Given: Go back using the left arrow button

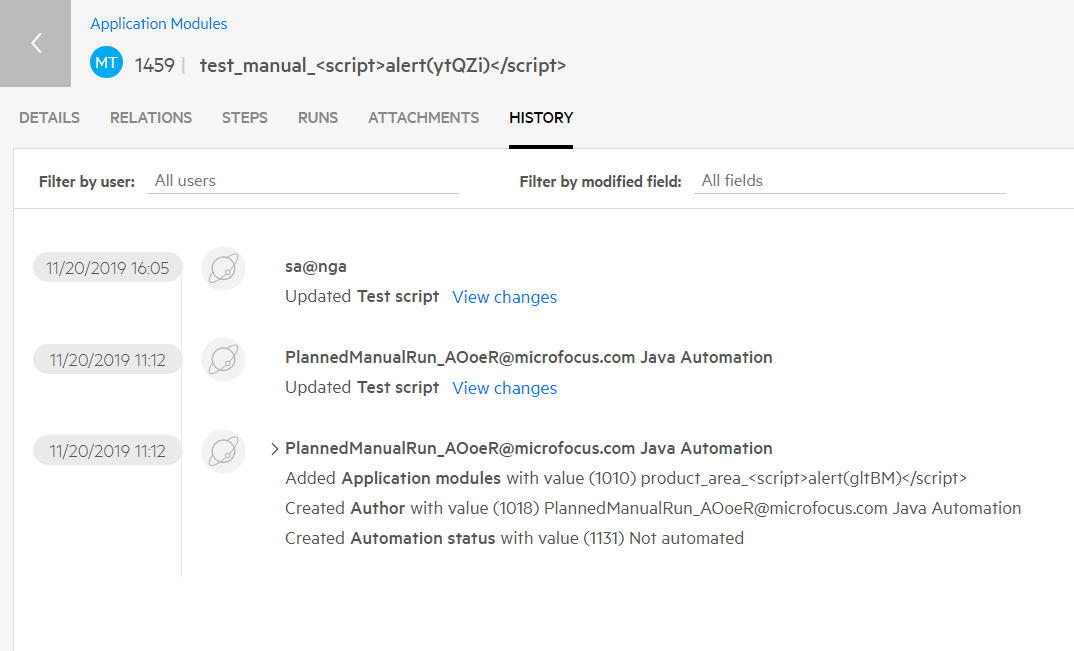Looking at the screenshot, I should pyautogui.click(x=36, y=43).
